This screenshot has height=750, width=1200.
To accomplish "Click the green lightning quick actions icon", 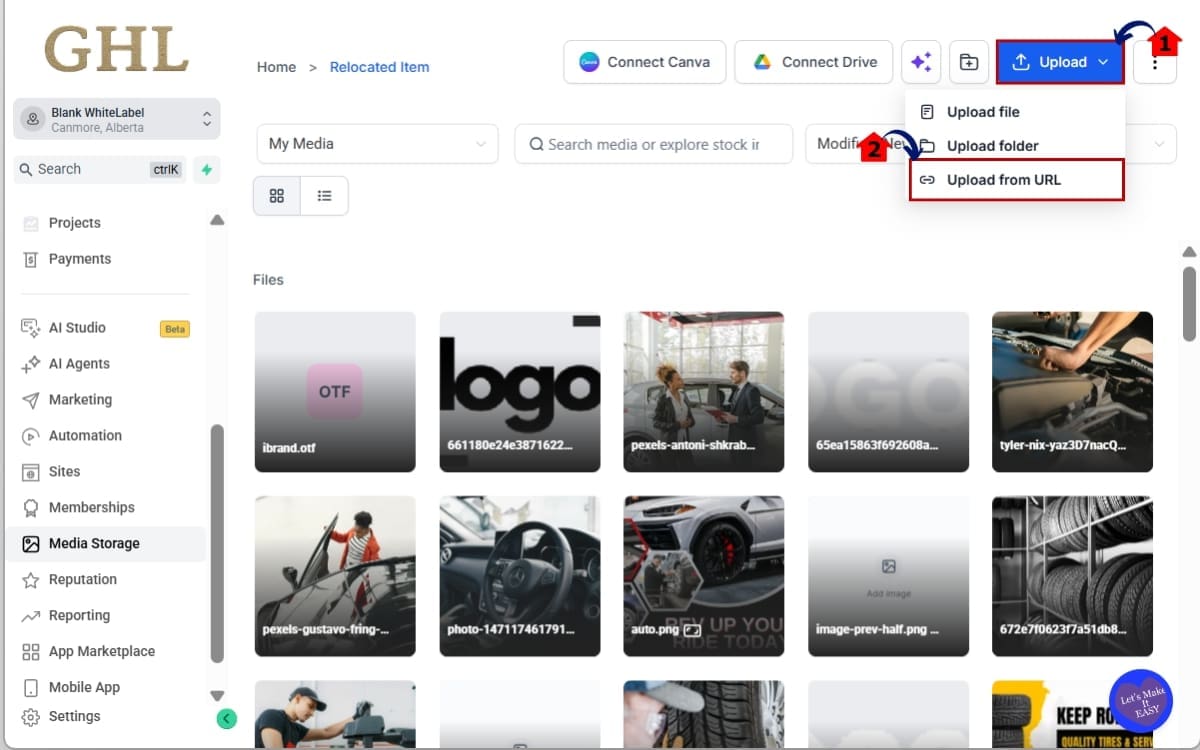I will (x=207, y=169).
